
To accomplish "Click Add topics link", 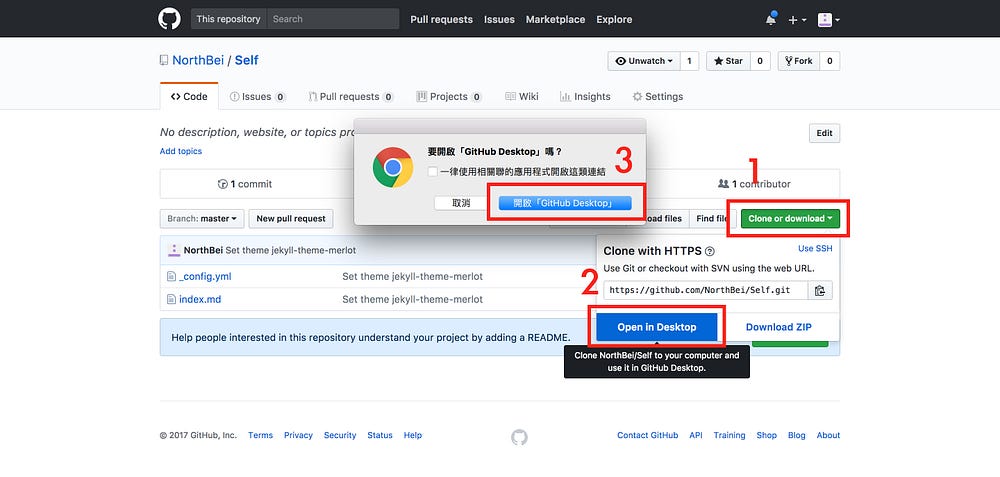I will (x=180, y=151).
